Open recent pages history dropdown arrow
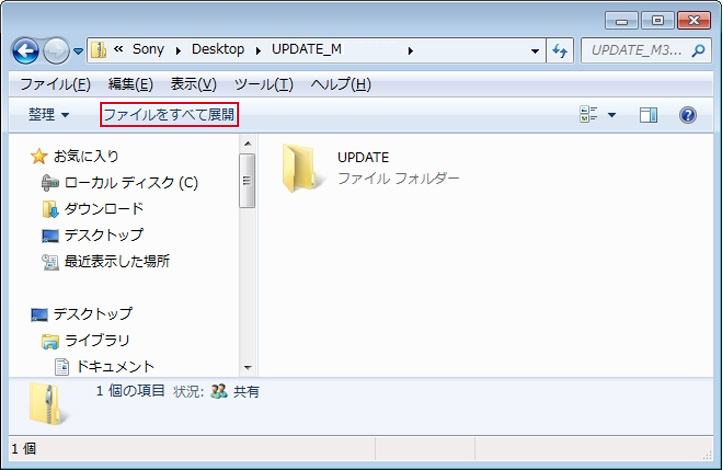Screen dimensions: 723x470 click(x=78, y=50)
